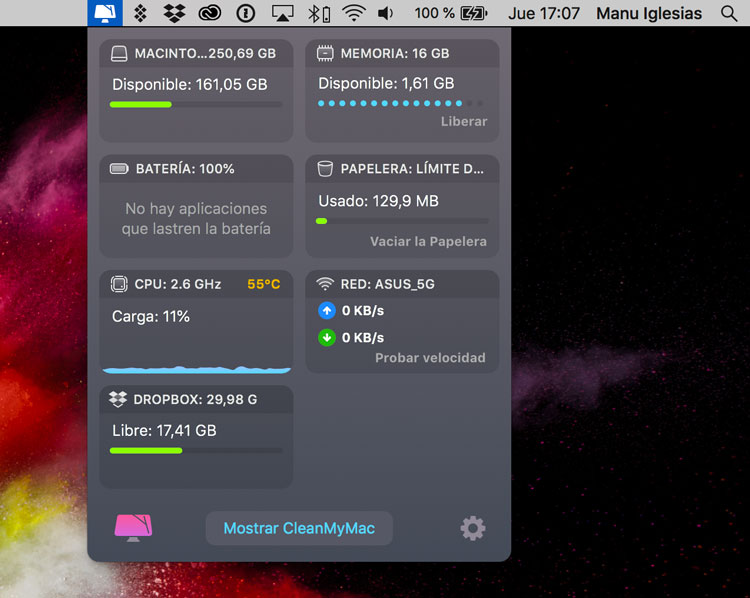This screenshot has width=750, height=598.
Task: Click the CPU: 2.6 GHz header
Action: (178, 284)
